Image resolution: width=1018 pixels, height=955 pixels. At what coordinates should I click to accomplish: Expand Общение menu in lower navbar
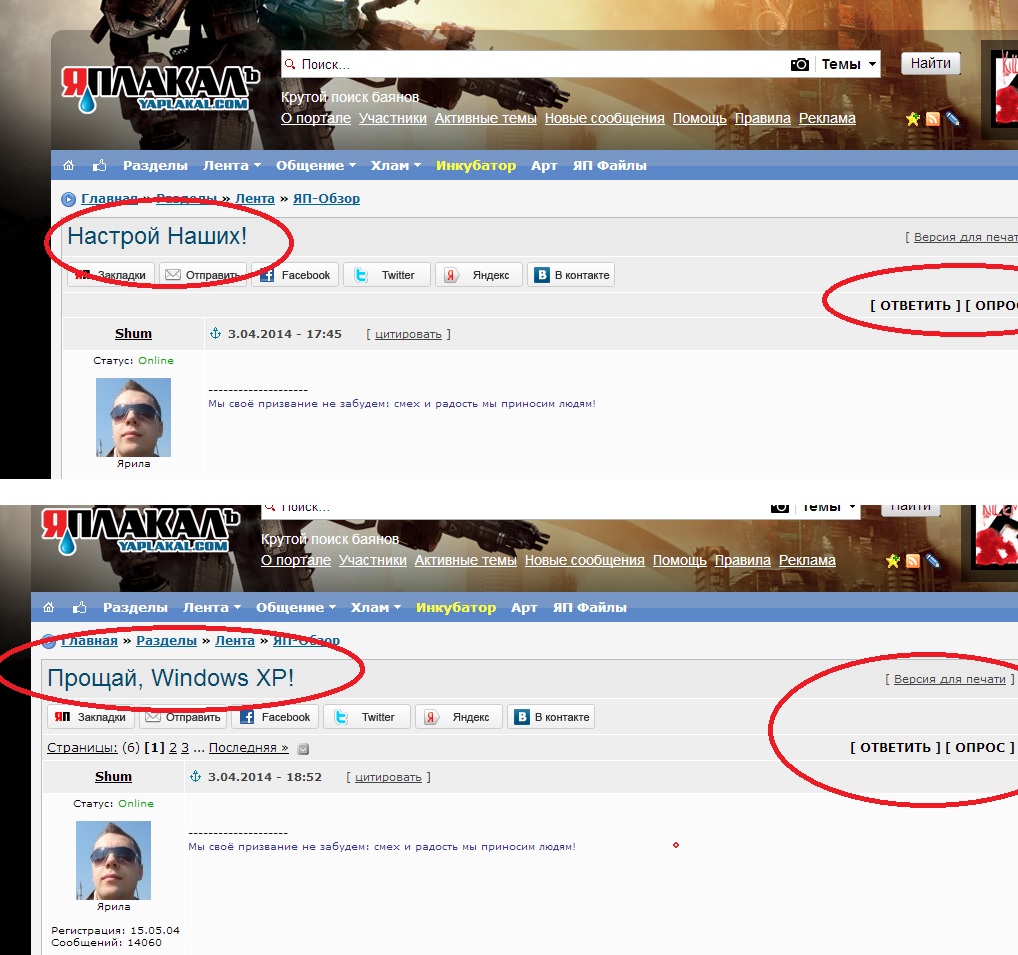(x=296, y=608)
